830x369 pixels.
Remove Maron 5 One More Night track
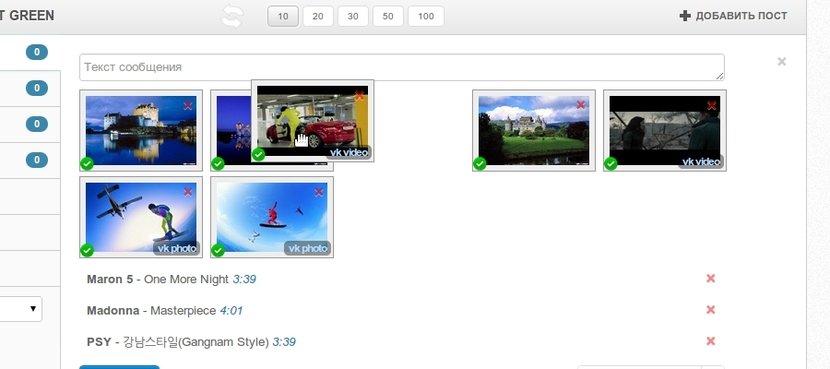pyautogui.click(x=711, y=278)
